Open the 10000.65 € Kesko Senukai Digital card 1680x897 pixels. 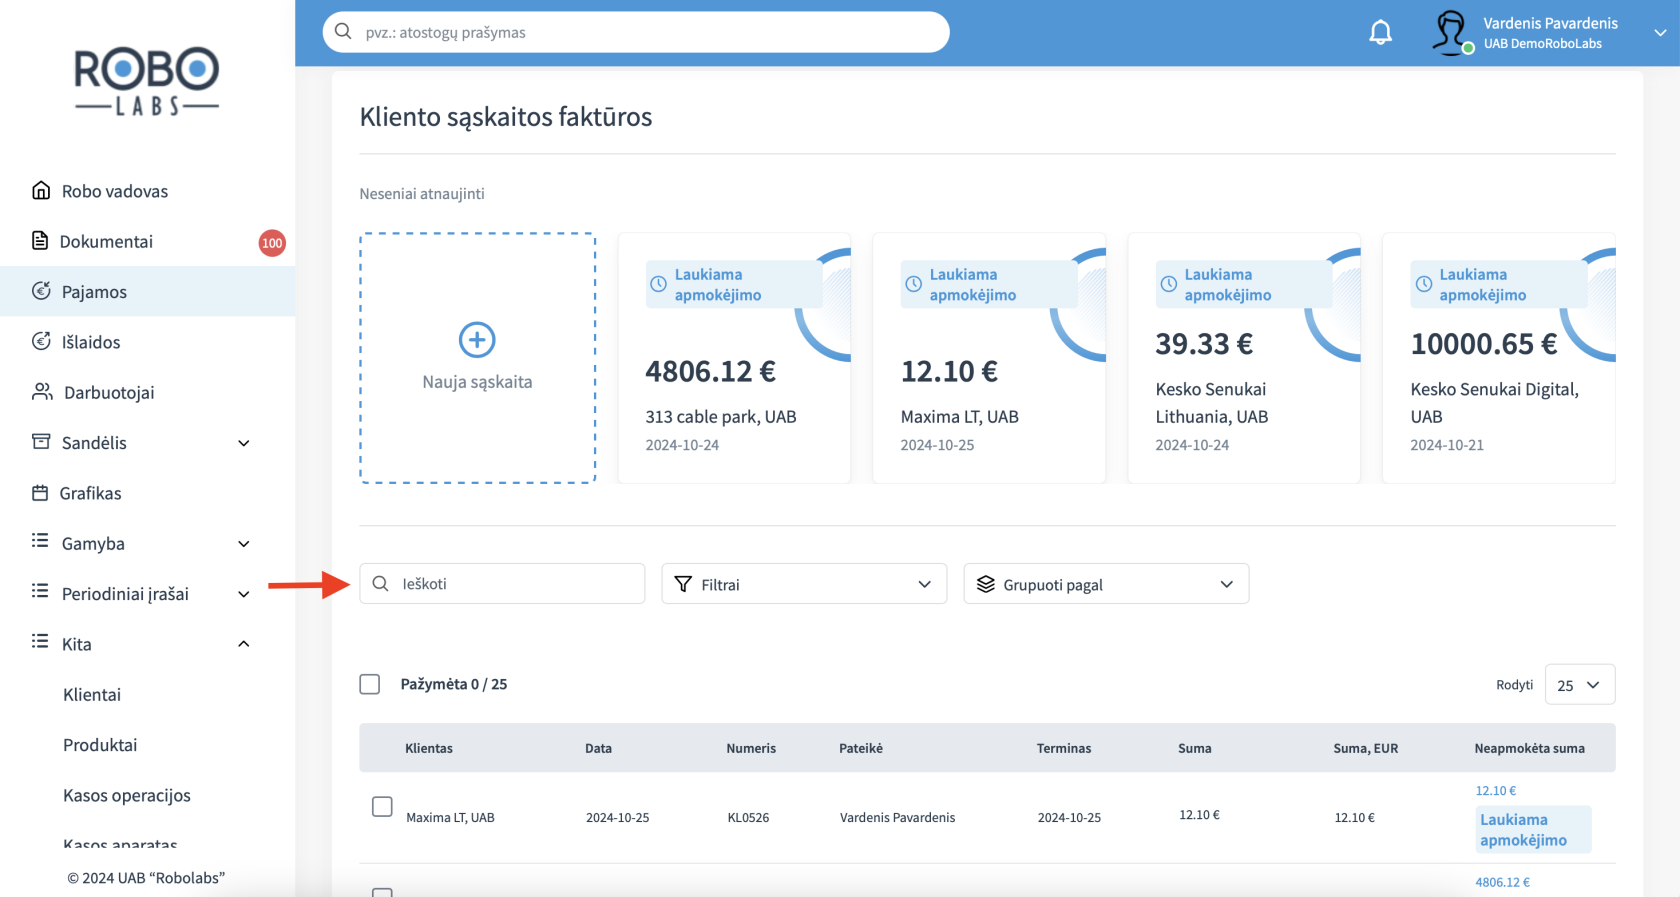tap(1498, 358)
